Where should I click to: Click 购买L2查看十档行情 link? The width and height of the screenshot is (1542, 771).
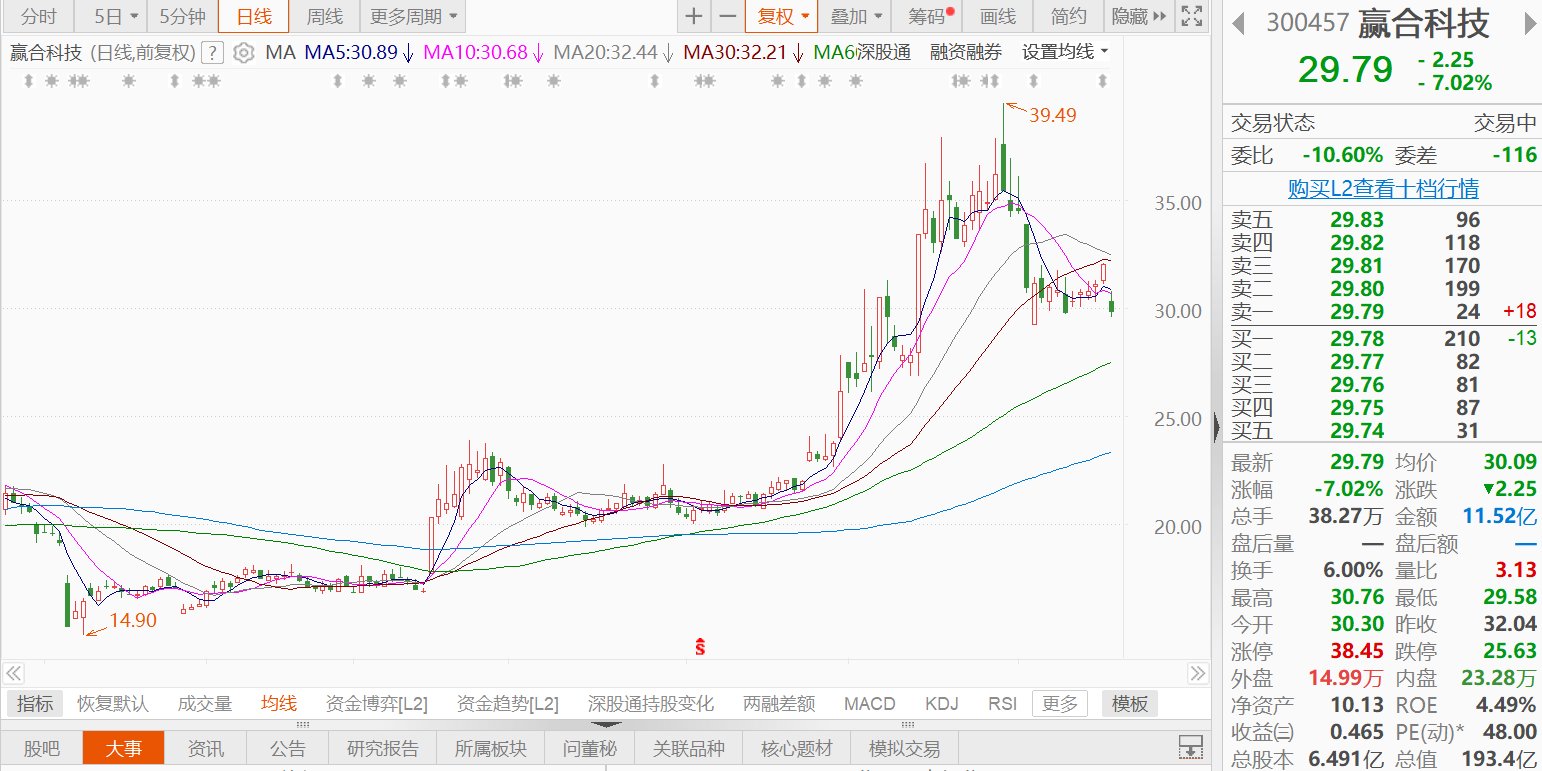[1383, 189]
